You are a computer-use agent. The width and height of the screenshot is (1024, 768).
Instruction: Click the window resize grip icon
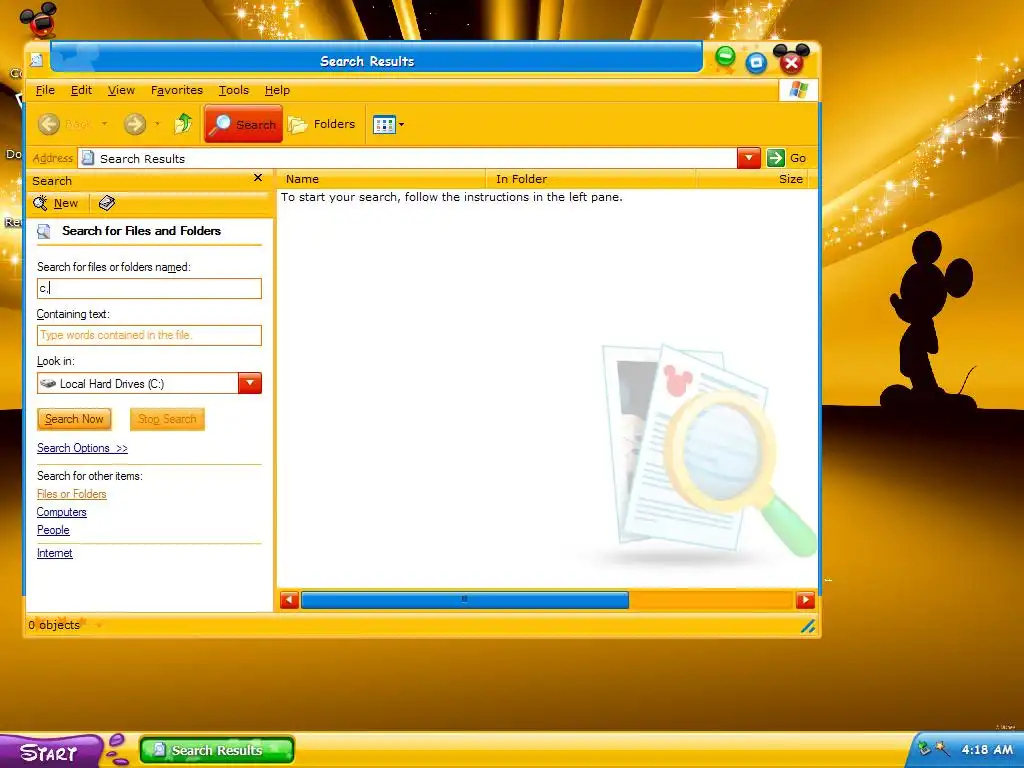point(808,626)
